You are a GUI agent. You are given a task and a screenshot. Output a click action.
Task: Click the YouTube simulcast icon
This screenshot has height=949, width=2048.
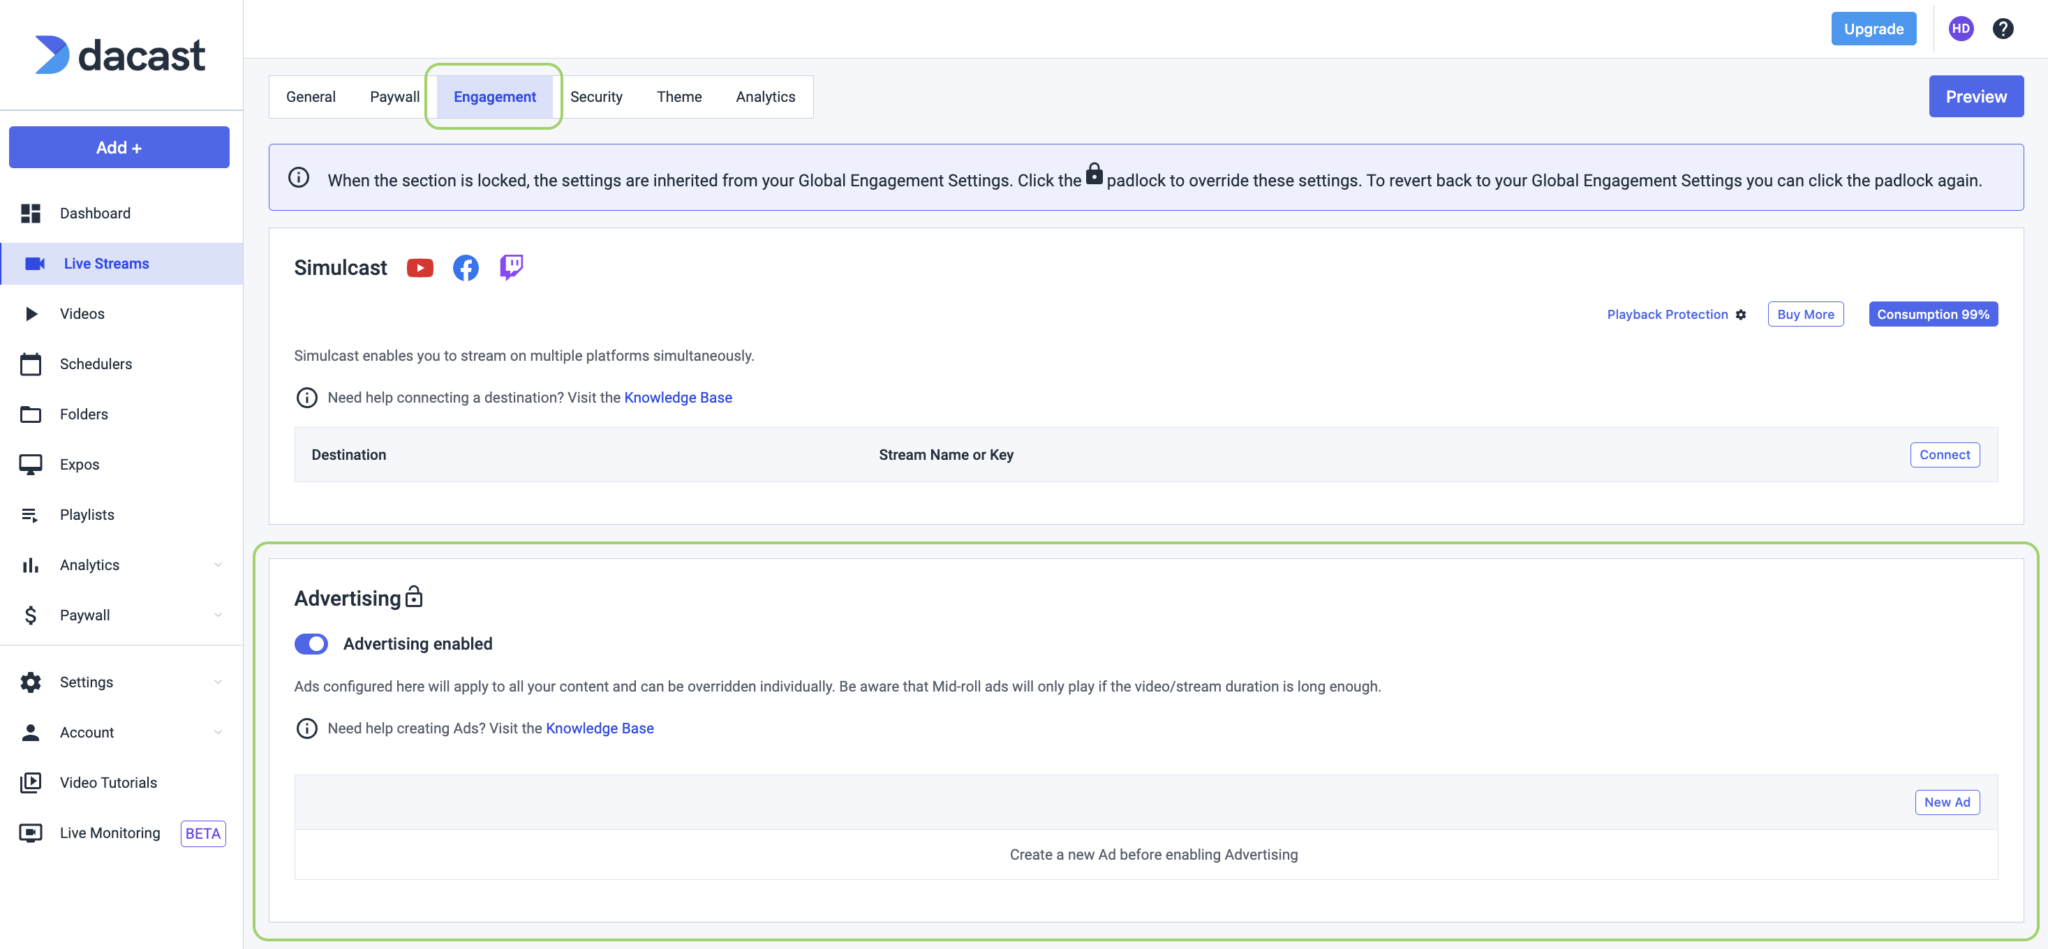420,268
